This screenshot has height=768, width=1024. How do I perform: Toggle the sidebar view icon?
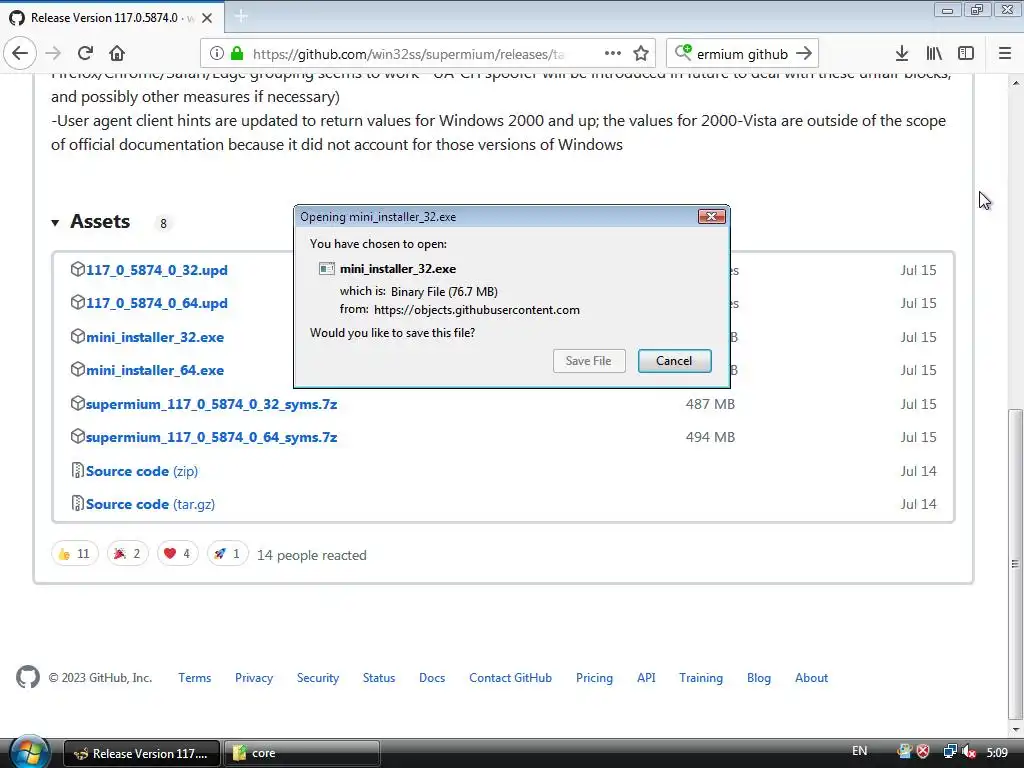pyautogui.click(x=966, y=54)
